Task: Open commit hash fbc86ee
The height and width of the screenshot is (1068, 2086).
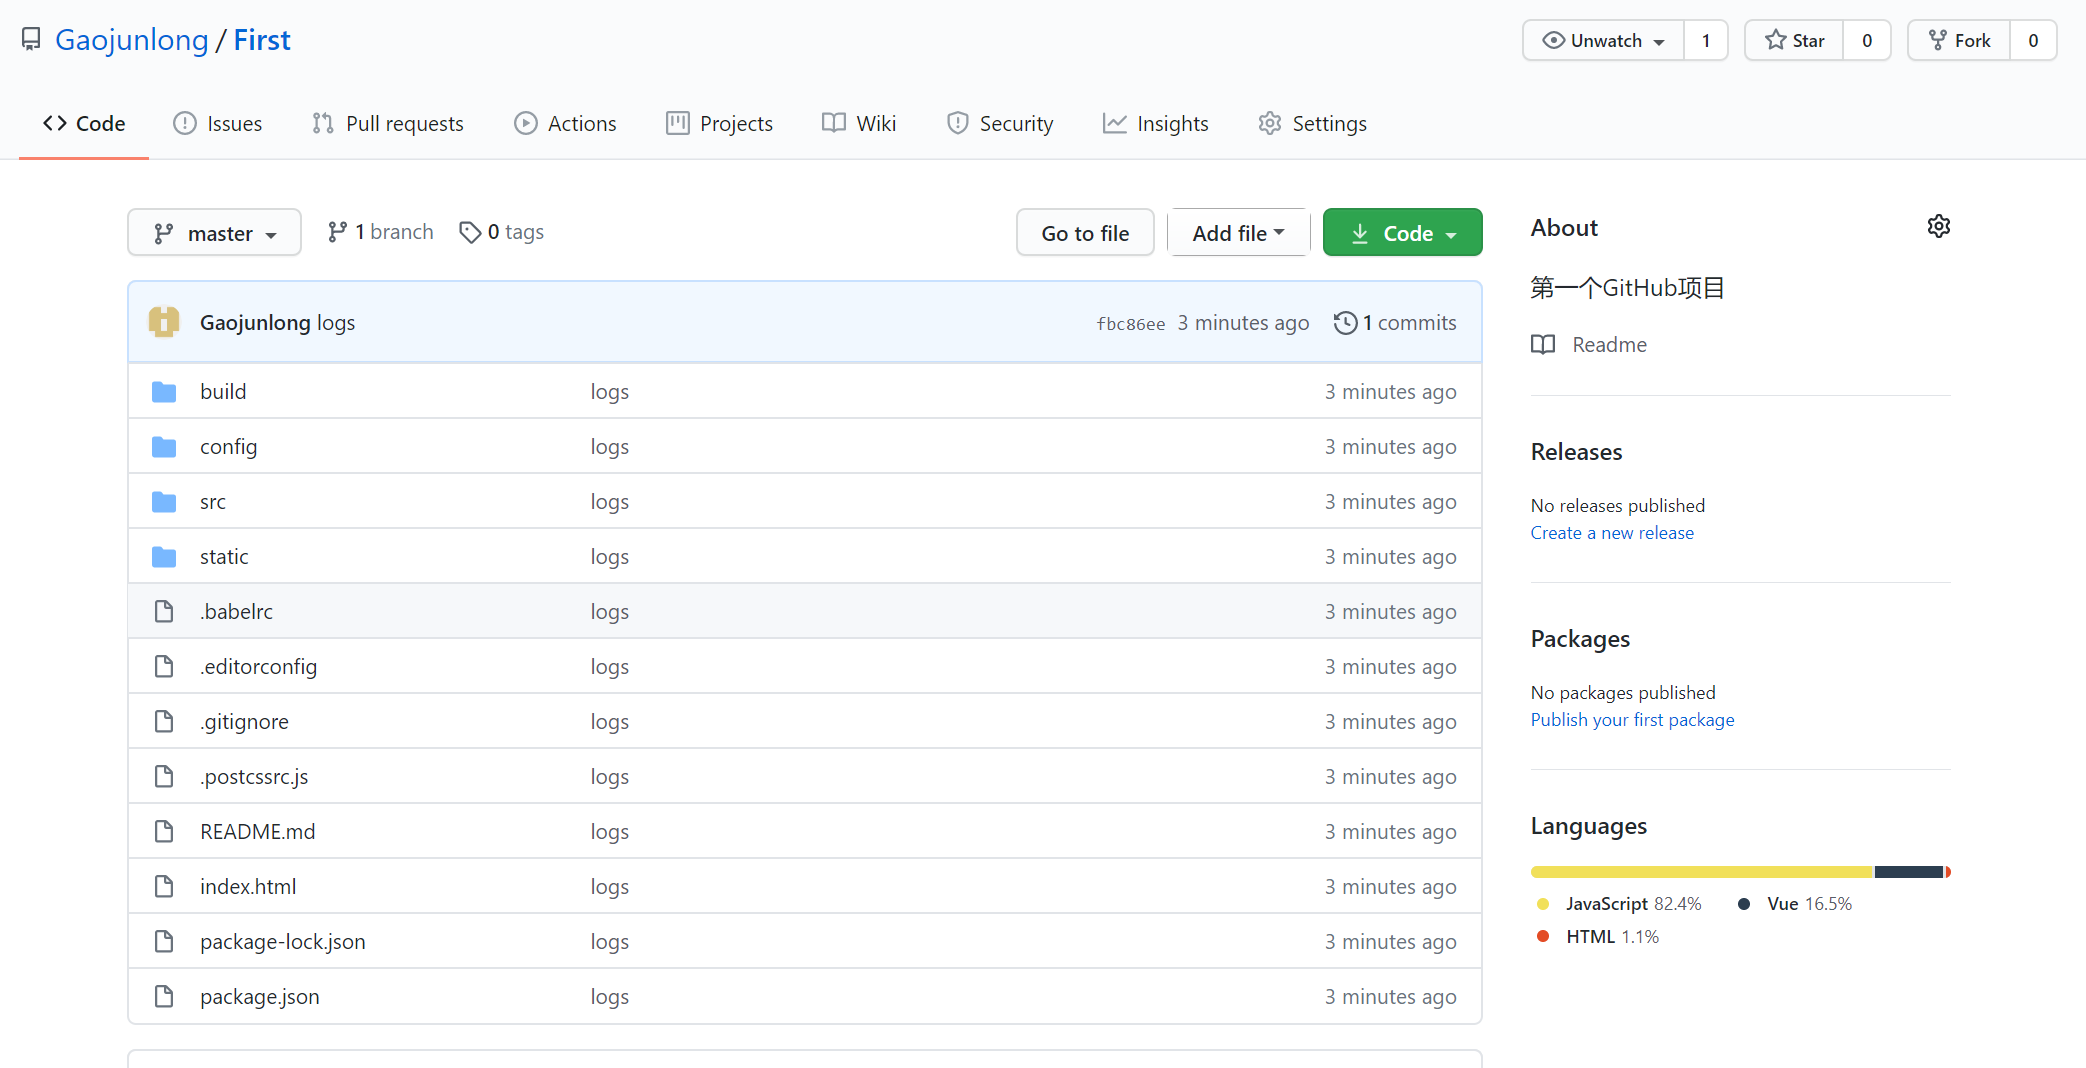Action: pyautogui.click(x=1131, y=324)
